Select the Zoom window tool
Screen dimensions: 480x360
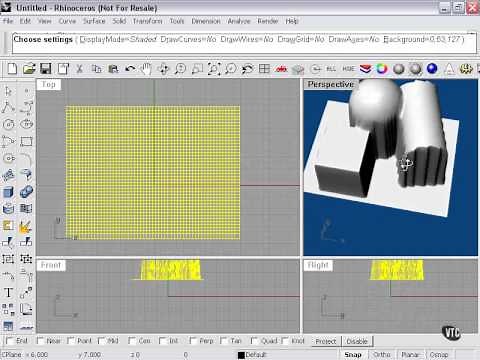pyautogui.click(x=197, y=69)
